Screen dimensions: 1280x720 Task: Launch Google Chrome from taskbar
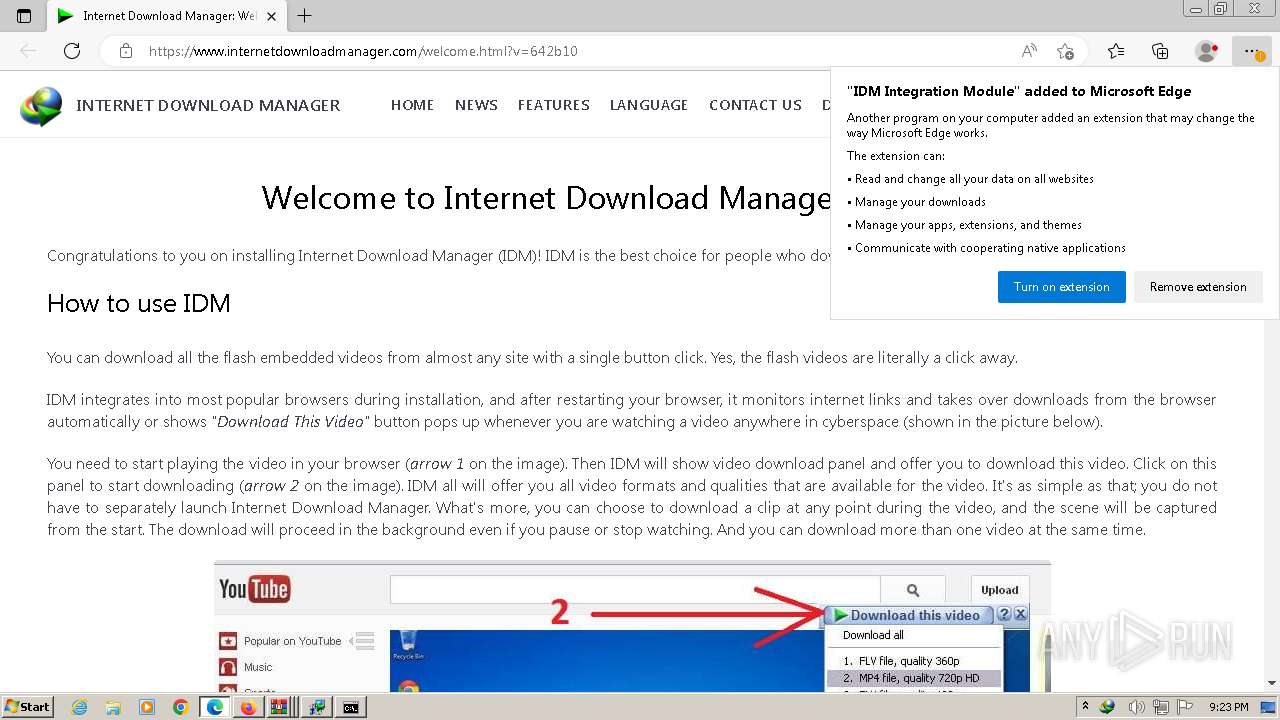(x=180, y=707)
